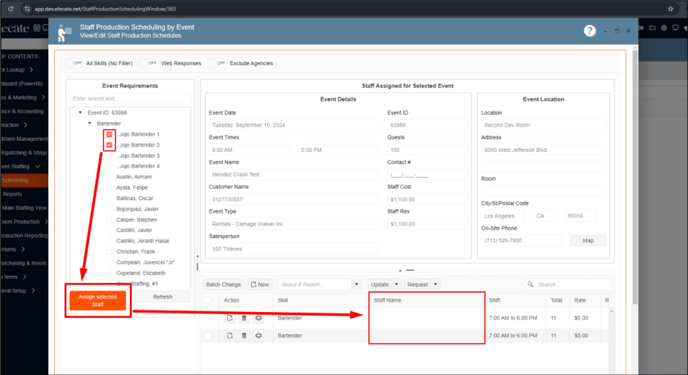This screenshot has height=375, width=688.
Task: Open the folder icon in top bar
Action: [x=652, y=28]
